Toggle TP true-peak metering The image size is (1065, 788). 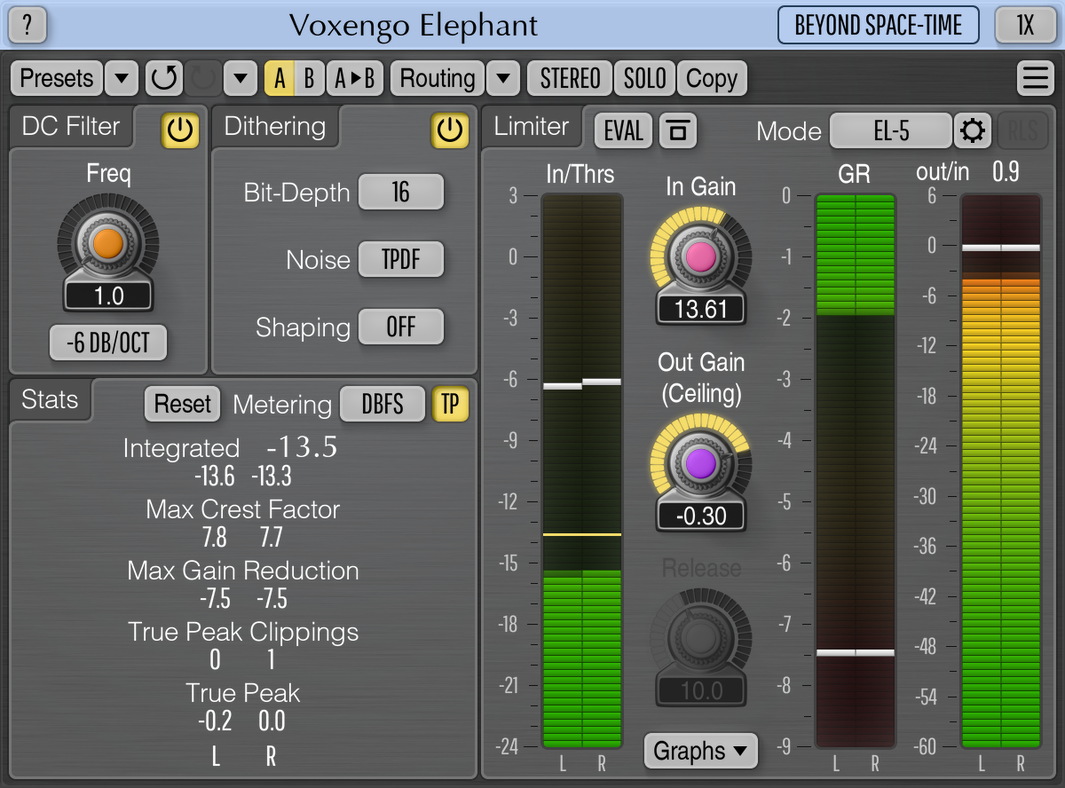pyautogui.click(x=451, y=404)
